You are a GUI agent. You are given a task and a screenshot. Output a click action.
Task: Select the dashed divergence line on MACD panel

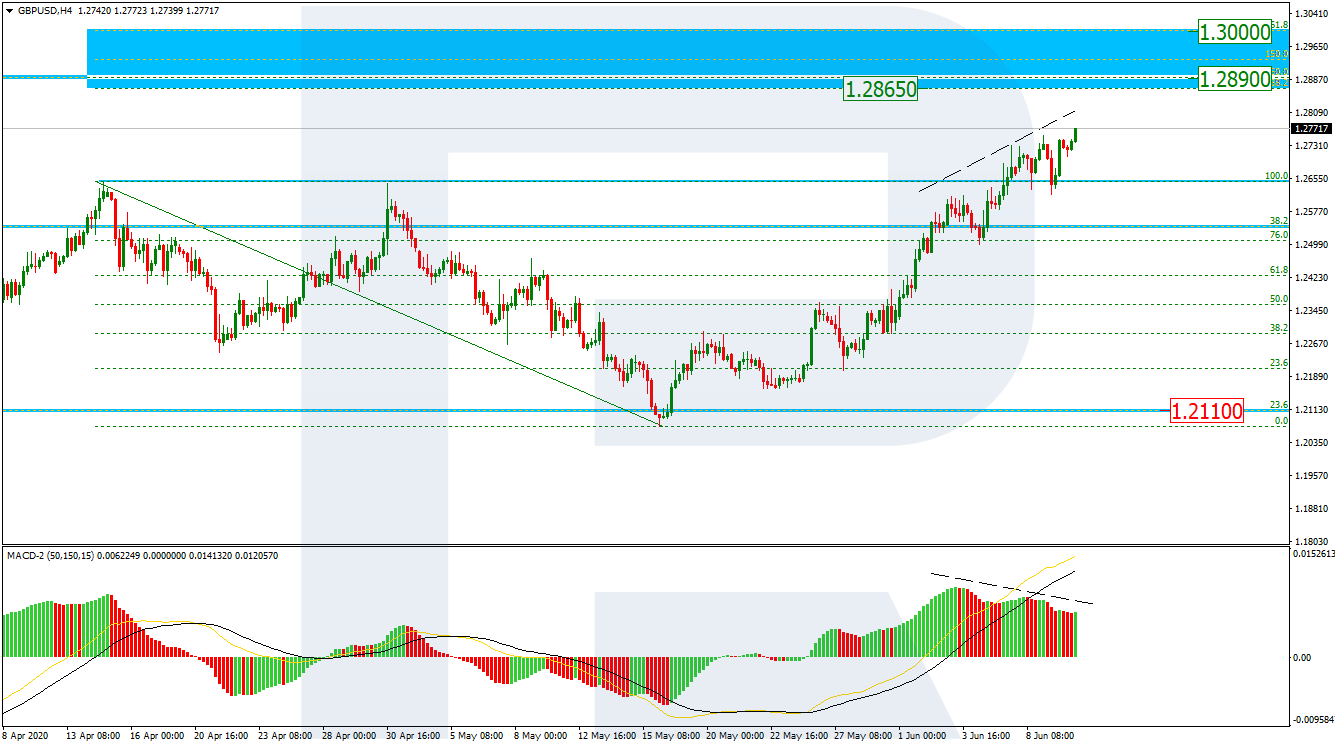(1012, 588)
